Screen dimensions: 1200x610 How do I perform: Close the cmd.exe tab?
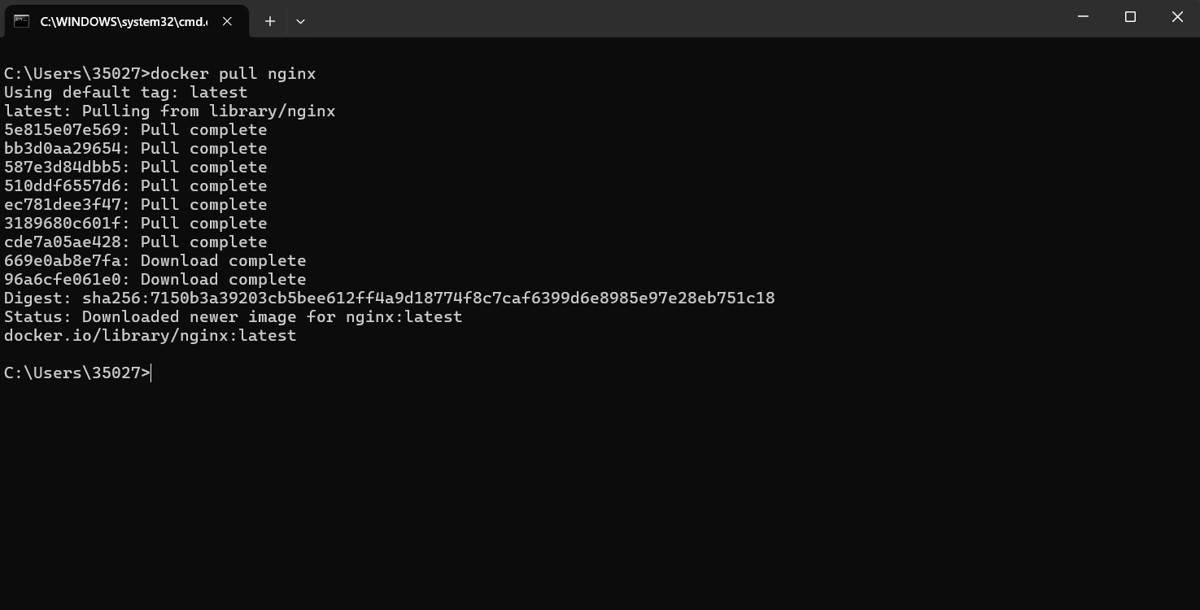(227, 21)
